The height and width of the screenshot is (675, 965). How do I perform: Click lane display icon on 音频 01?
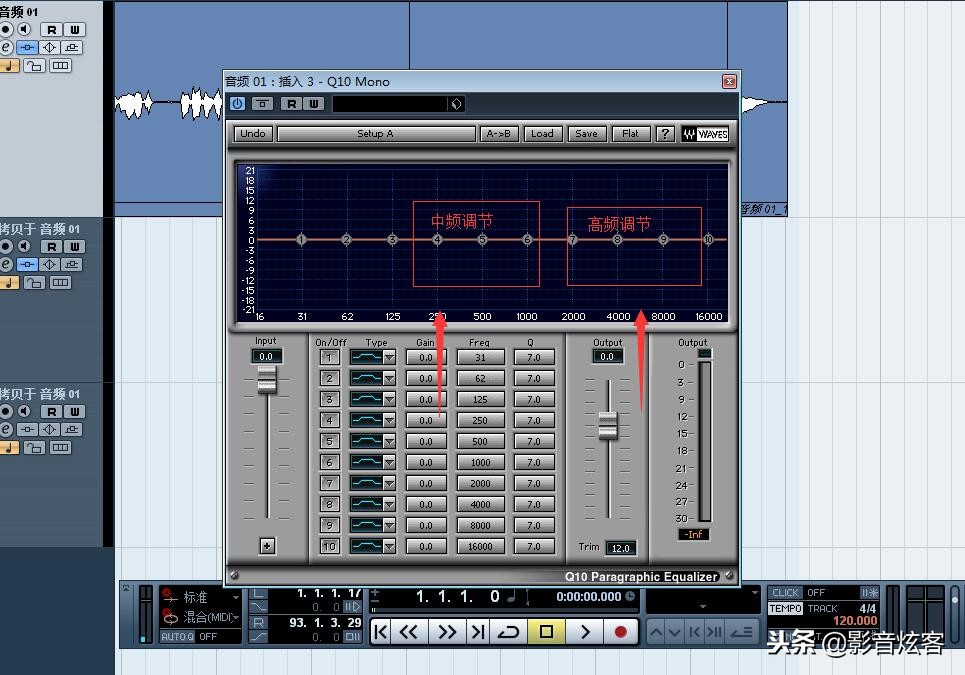coord(60,66)
